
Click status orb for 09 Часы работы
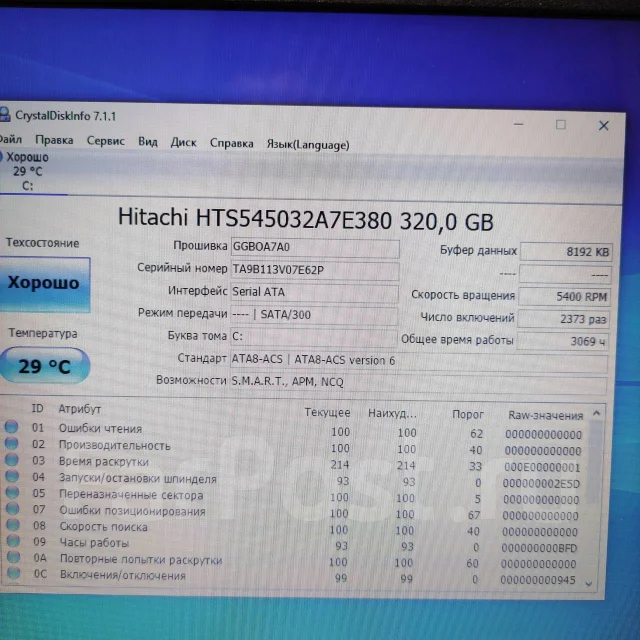pyautogui.click(x=13, y=540)
